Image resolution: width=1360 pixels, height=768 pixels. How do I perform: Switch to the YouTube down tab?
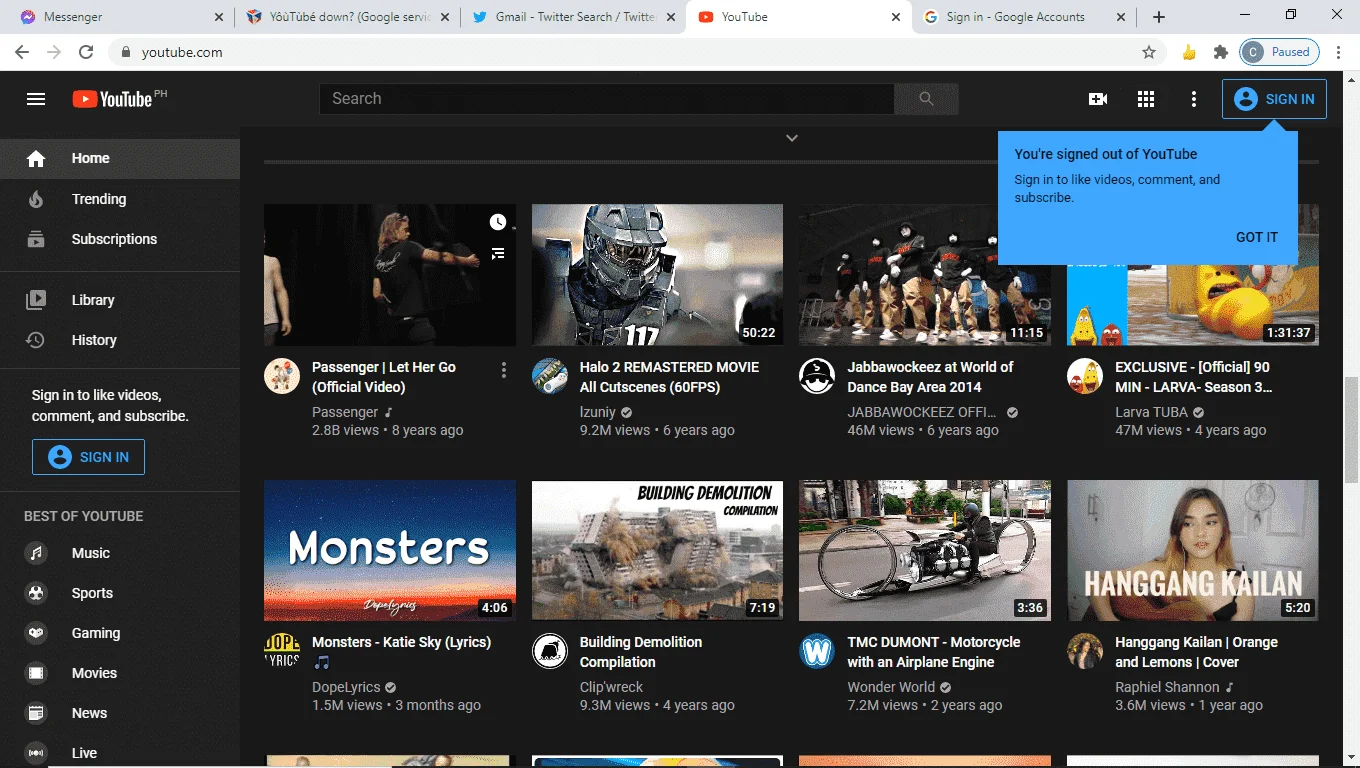point(347,17)
